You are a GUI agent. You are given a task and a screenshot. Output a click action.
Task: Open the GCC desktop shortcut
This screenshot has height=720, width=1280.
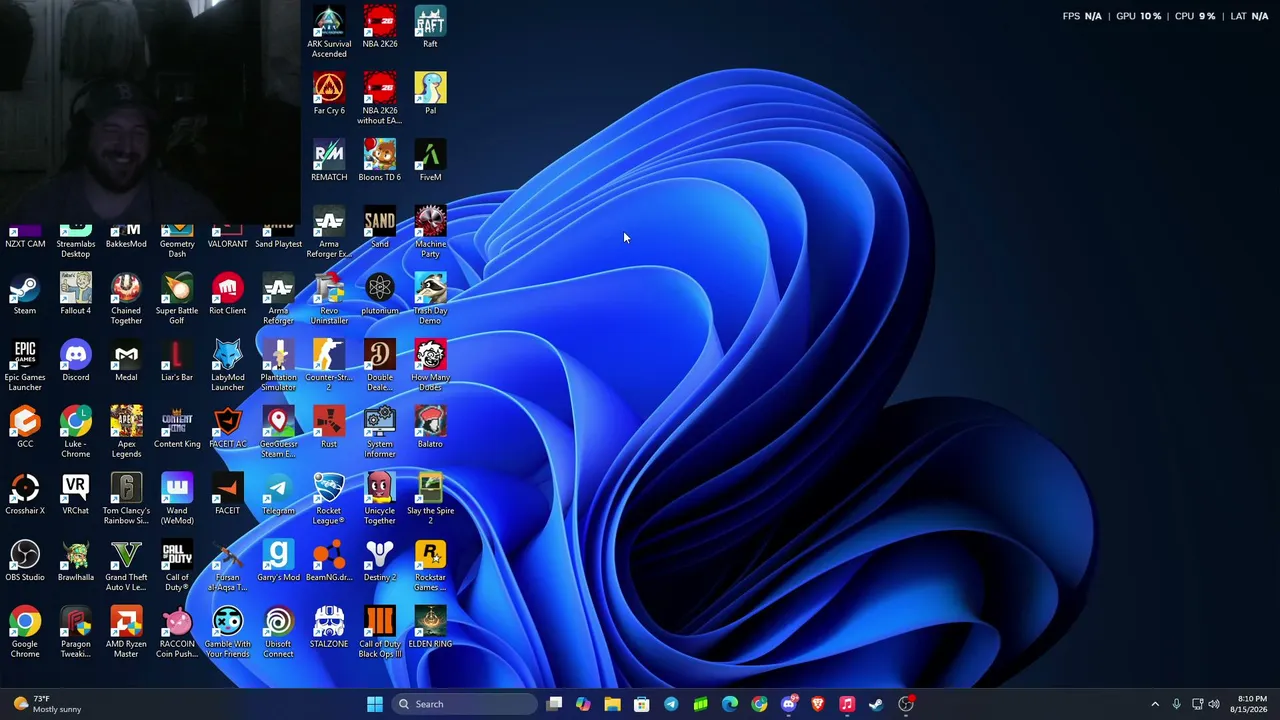[25, 426]
